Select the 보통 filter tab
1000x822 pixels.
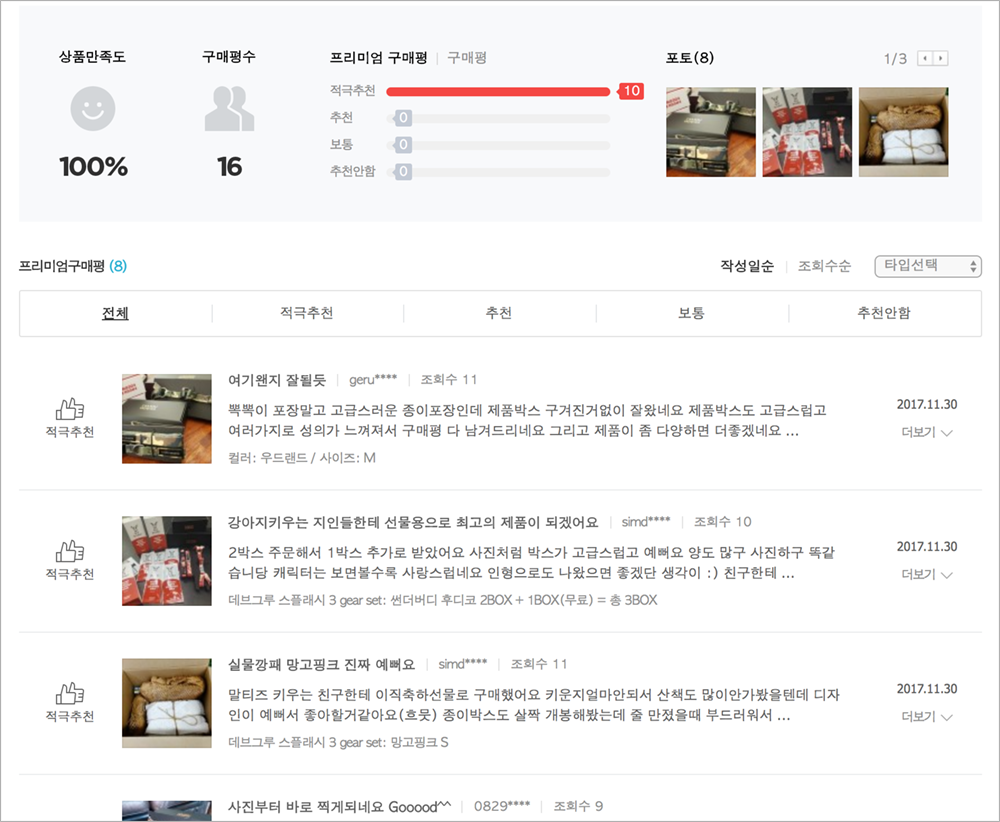(x=691, y=313)
